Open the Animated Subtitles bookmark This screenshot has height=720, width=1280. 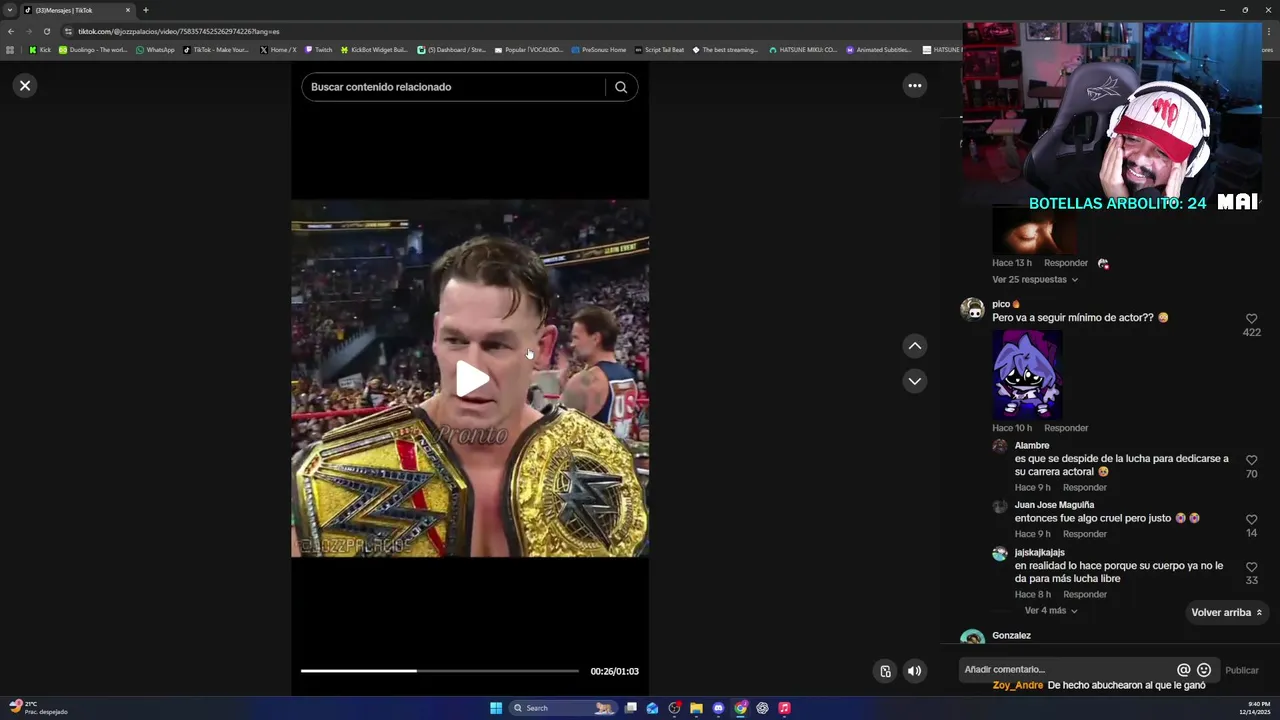[x=879, y=50]
